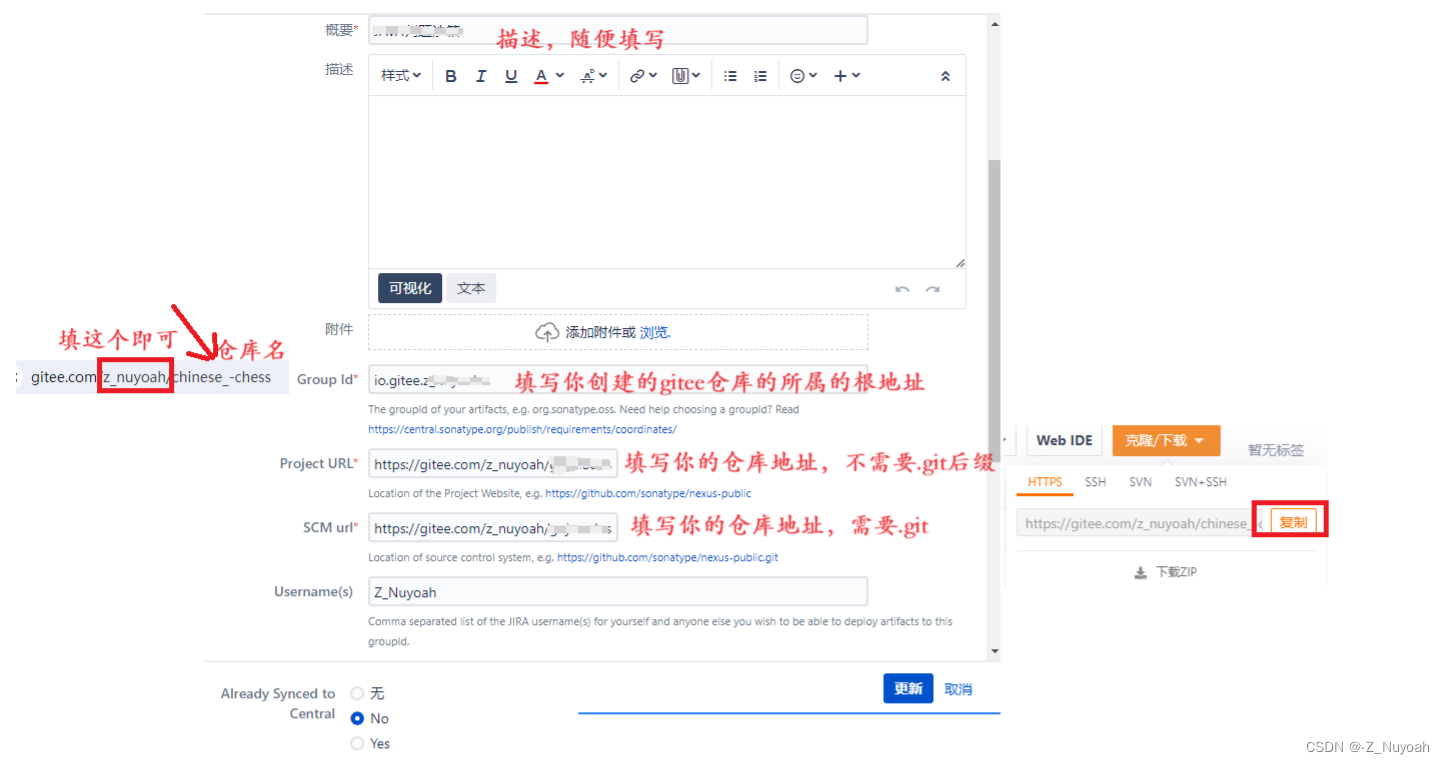
Task: Select the Yes radio option
Action: click(x=357, y=743)
